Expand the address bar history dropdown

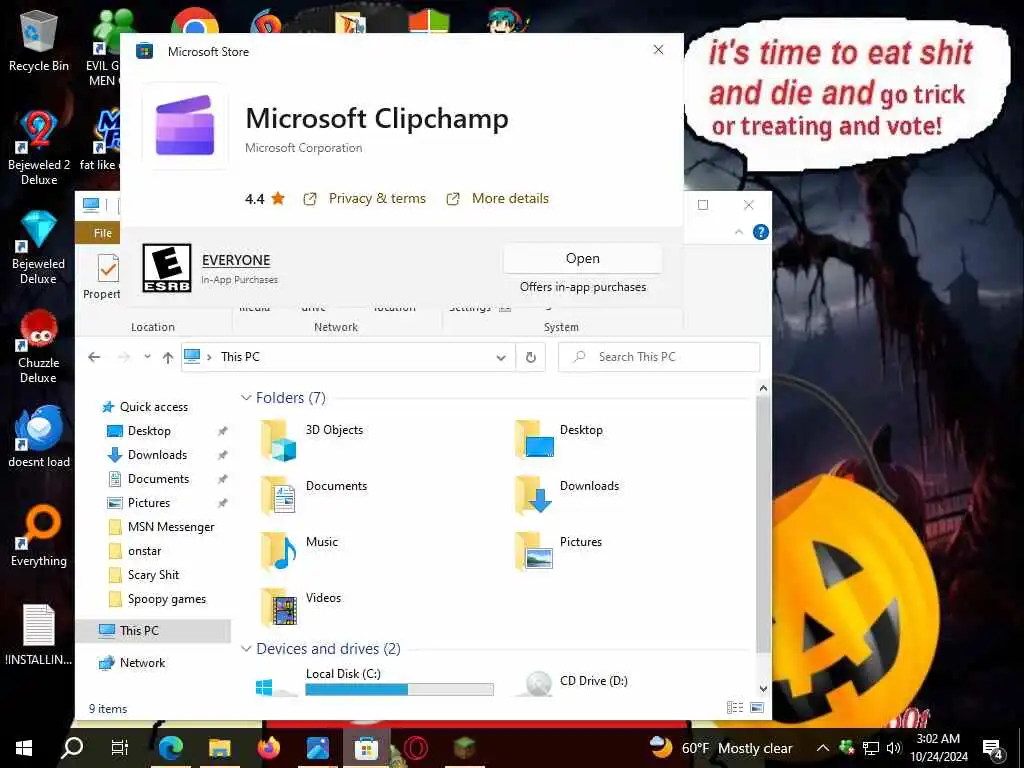tap(501, 357)
